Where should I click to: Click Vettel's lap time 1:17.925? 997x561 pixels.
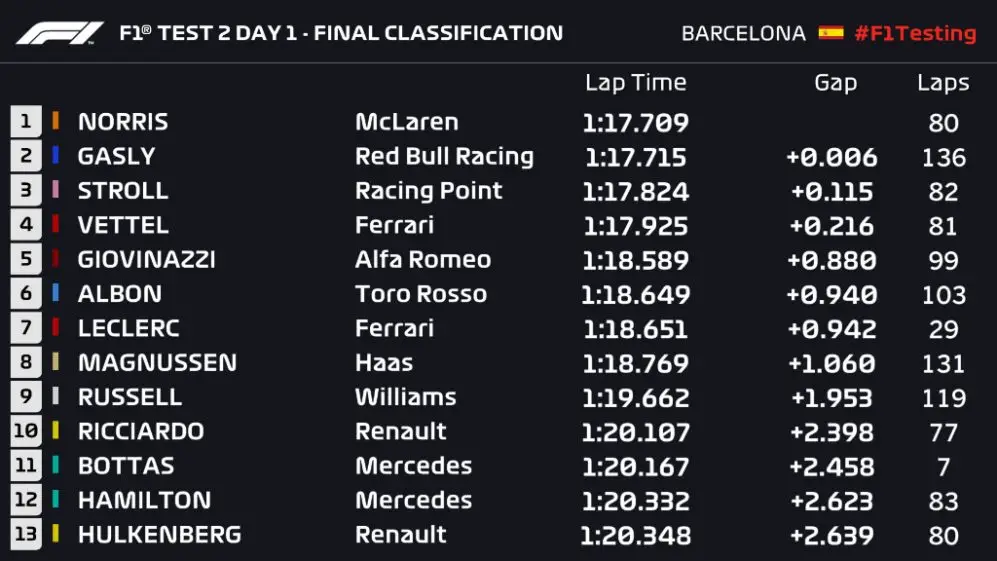coord(635,225)
